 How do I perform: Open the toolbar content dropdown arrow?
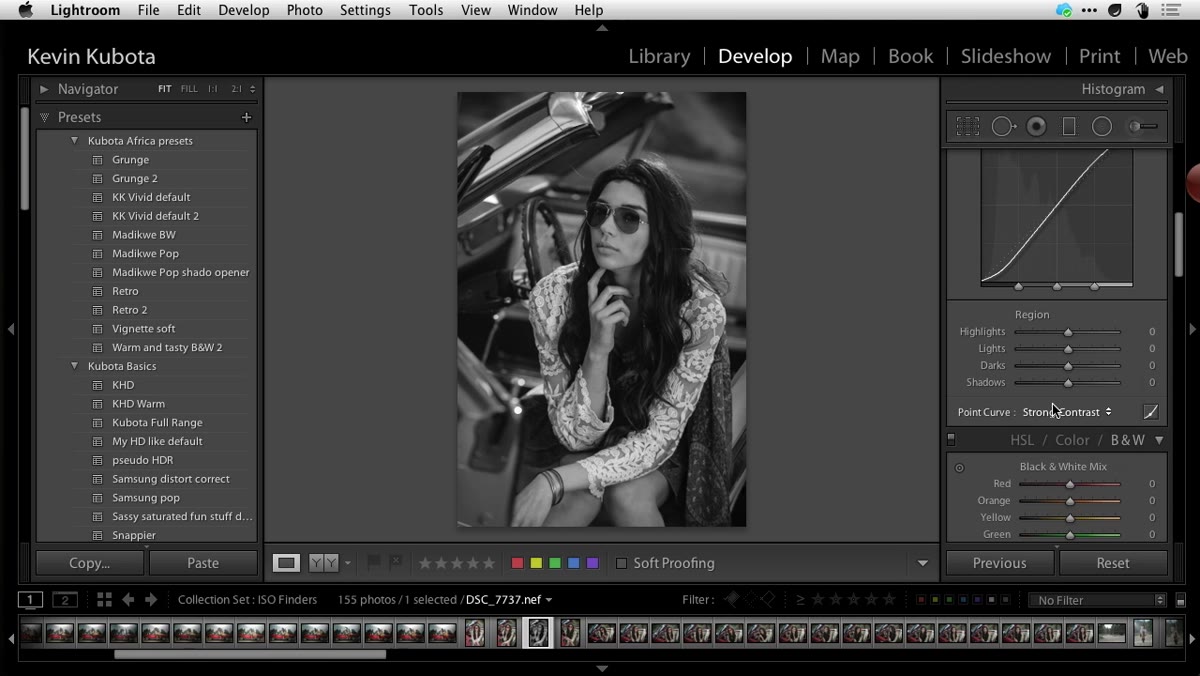click(923, 563)
